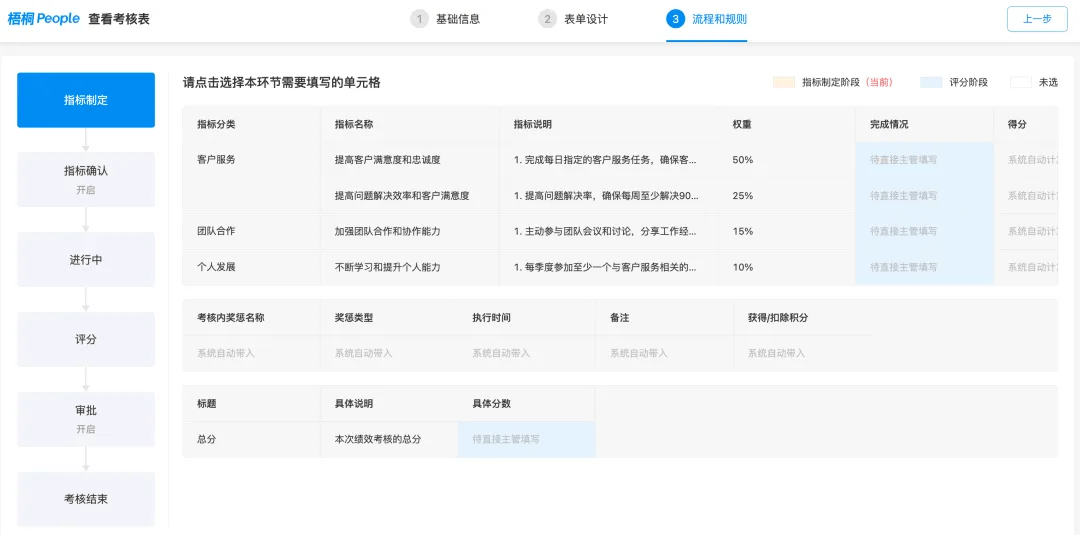
Task: Click the 指标分类 column header
Action: tap(251, 124)
